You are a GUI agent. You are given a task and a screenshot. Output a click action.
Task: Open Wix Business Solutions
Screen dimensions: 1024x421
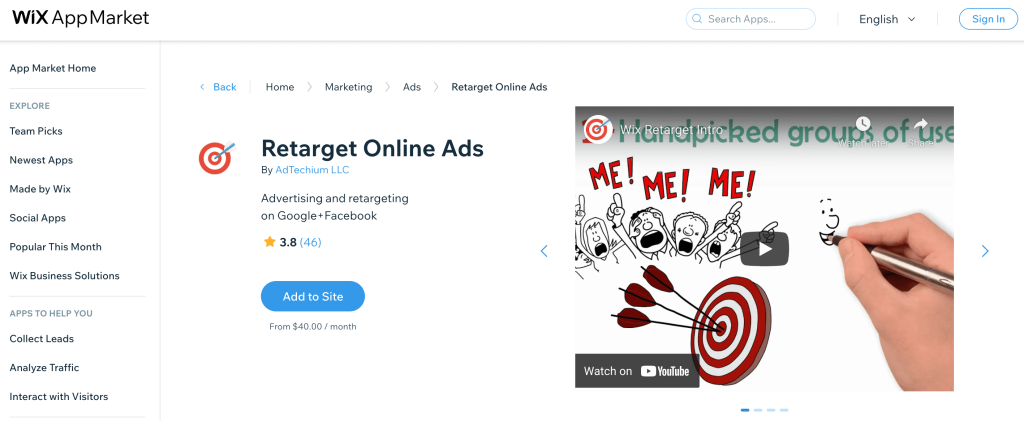tap(65, 275)
